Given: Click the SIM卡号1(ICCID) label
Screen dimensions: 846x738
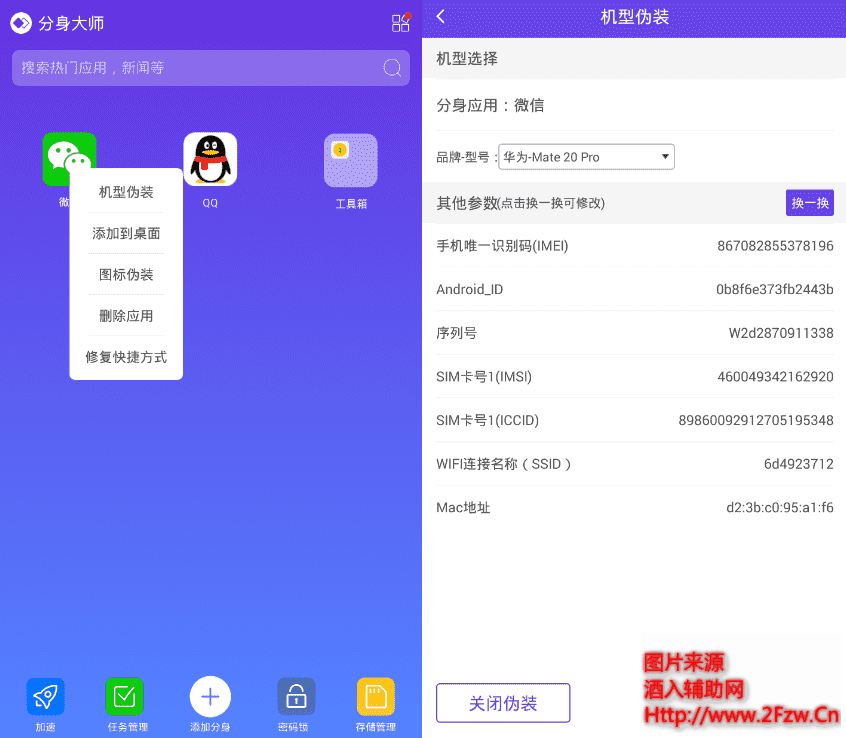Looking at the screenshot, I should click(488, 420).
